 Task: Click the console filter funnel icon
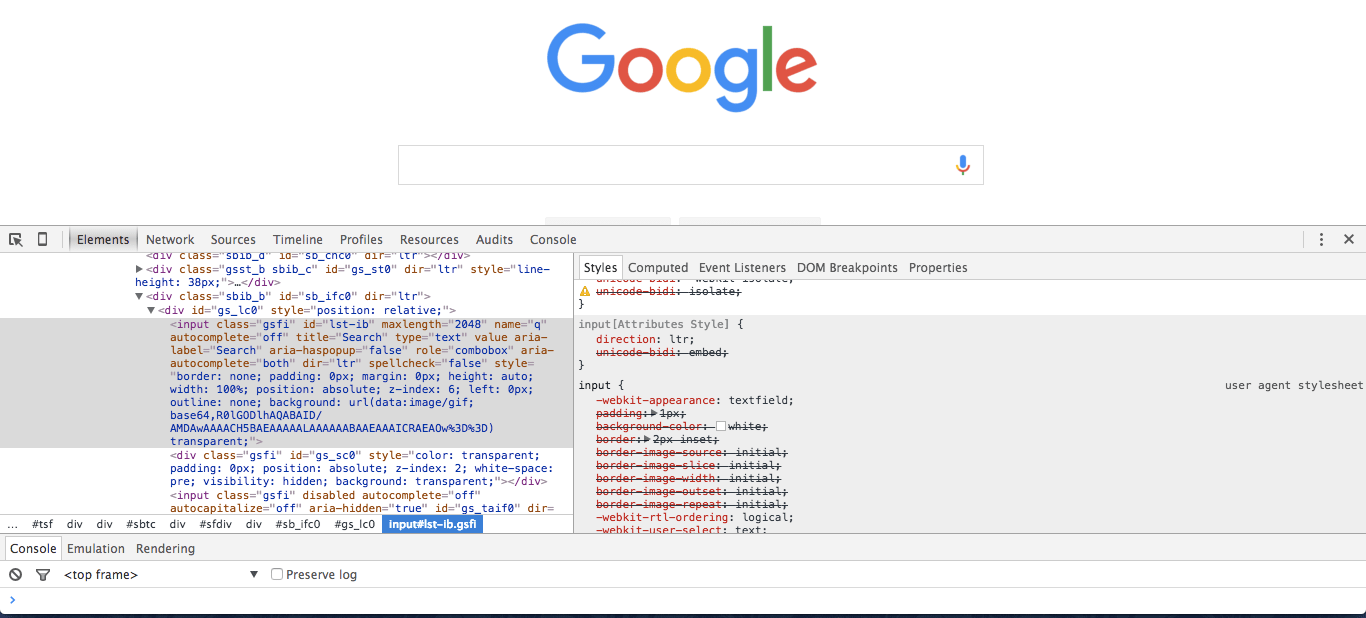[x=43, y=575]
